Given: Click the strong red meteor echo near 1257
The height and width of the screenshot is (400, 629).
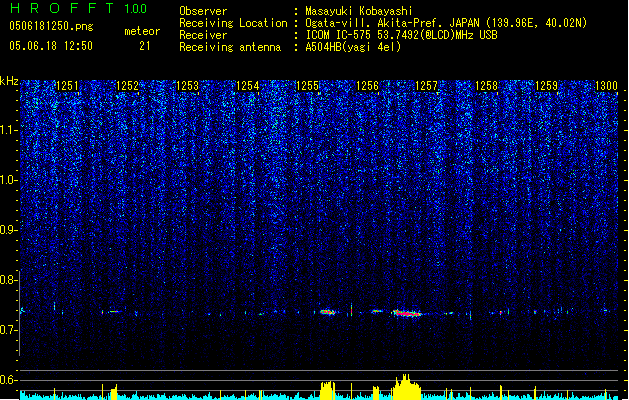Looking at the screenshot, I should pyautogui.click(x=407, y=313).
